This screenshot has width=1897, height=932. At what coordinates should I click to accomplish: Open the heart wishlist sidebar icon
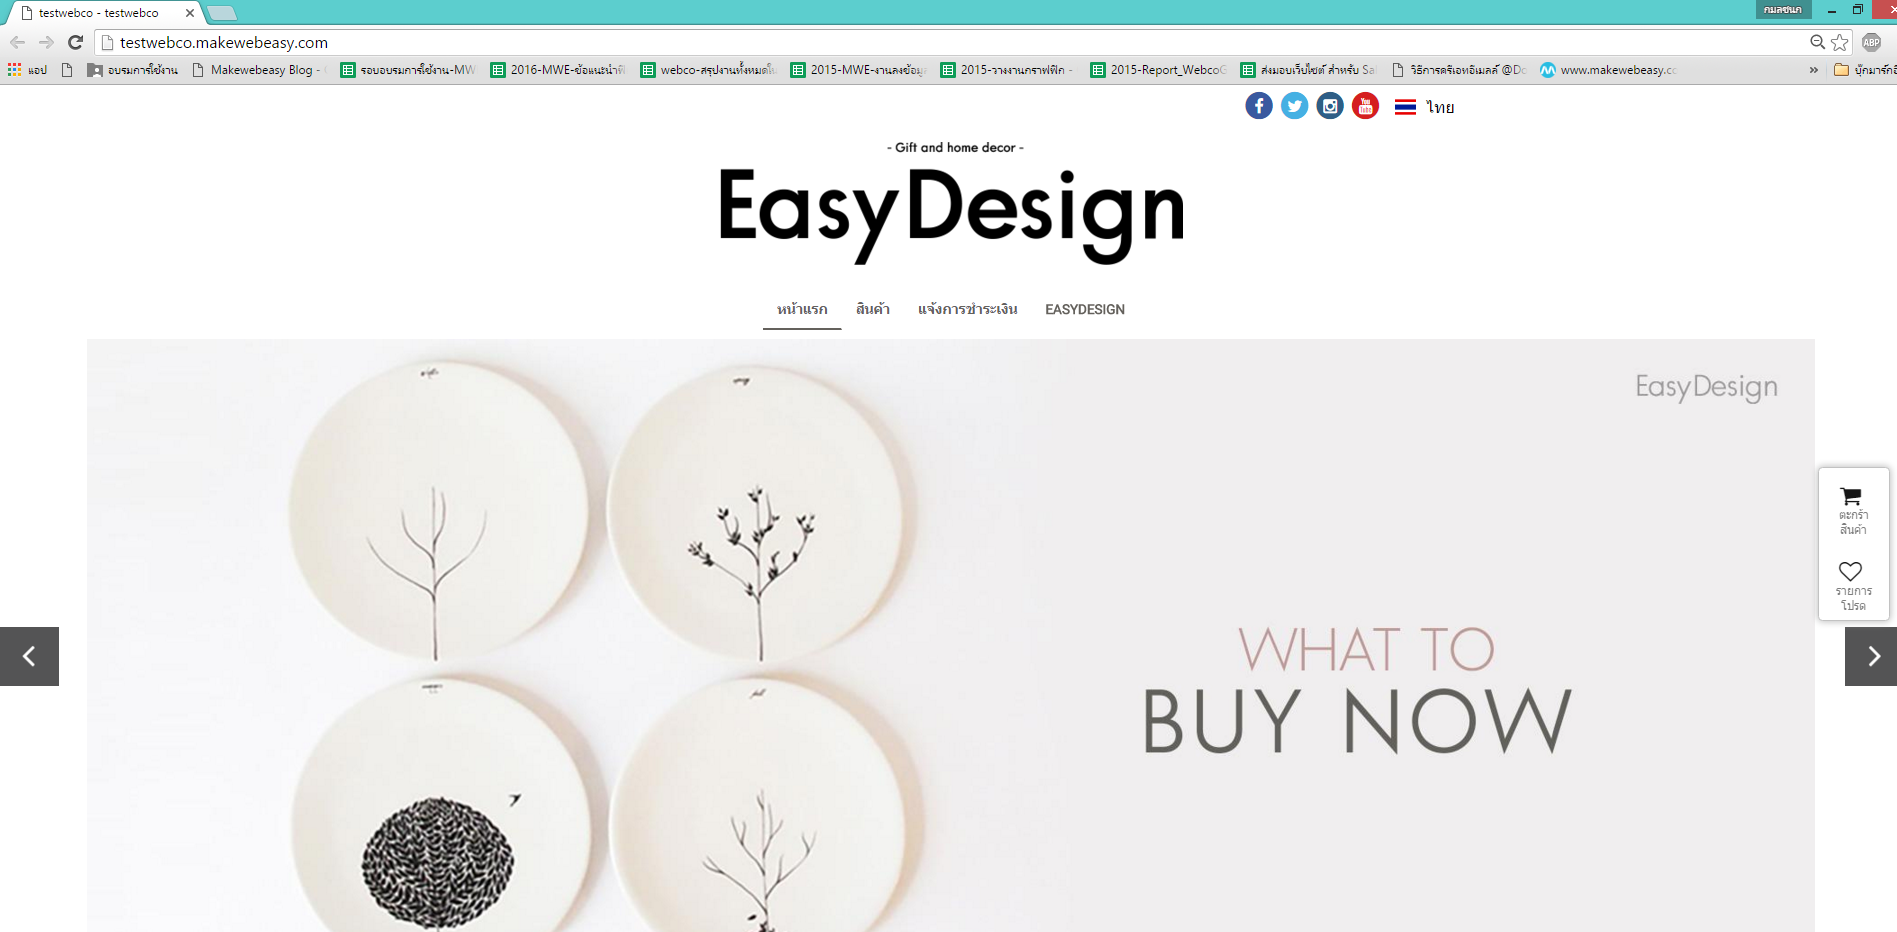click(x=1853, y=586)
